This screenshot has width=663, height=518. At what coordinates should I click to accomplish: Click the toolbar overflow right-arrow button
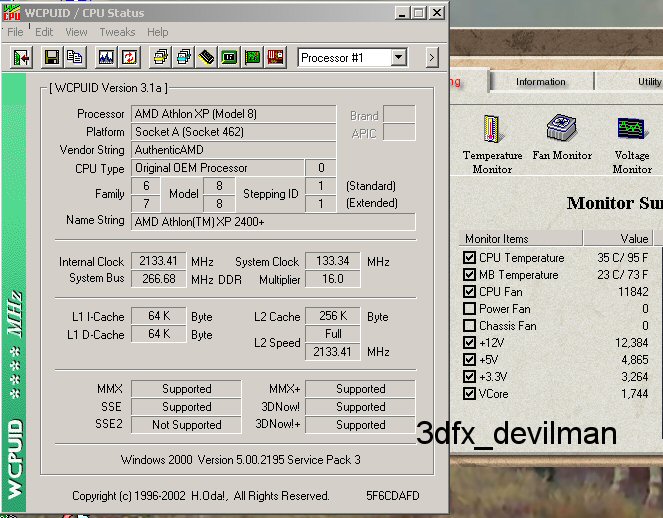[x=431, y=57]
